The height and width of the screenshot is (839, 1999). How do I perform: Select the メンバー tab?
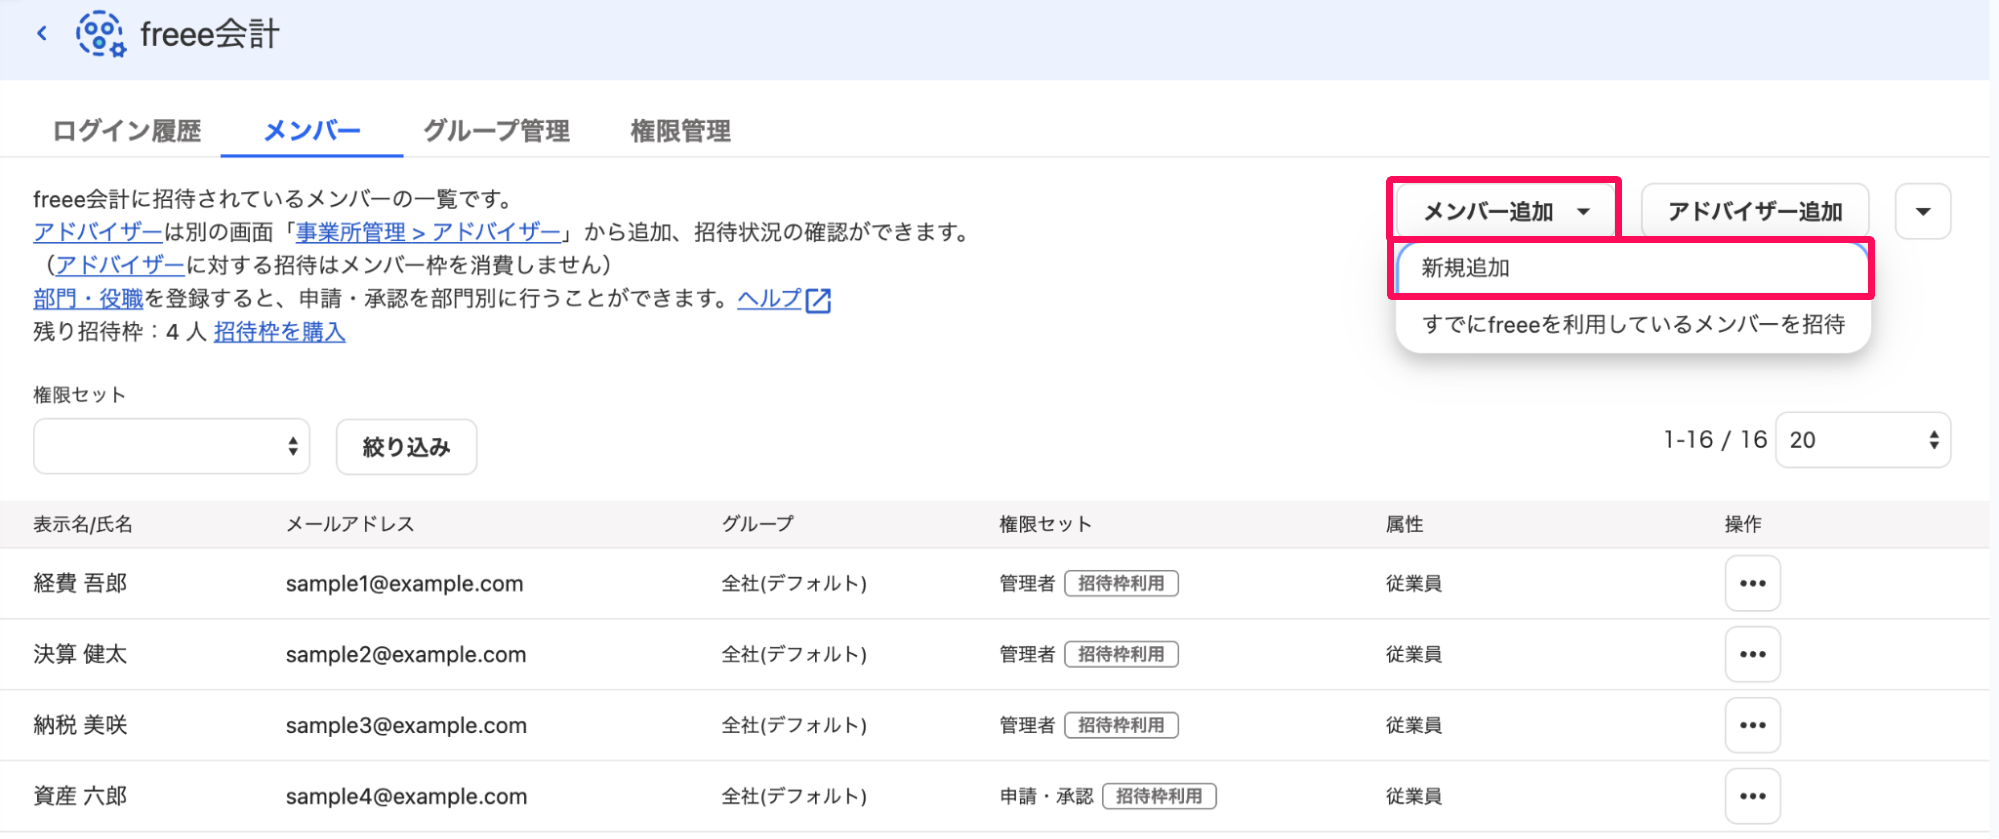click(x=312, y=131)
